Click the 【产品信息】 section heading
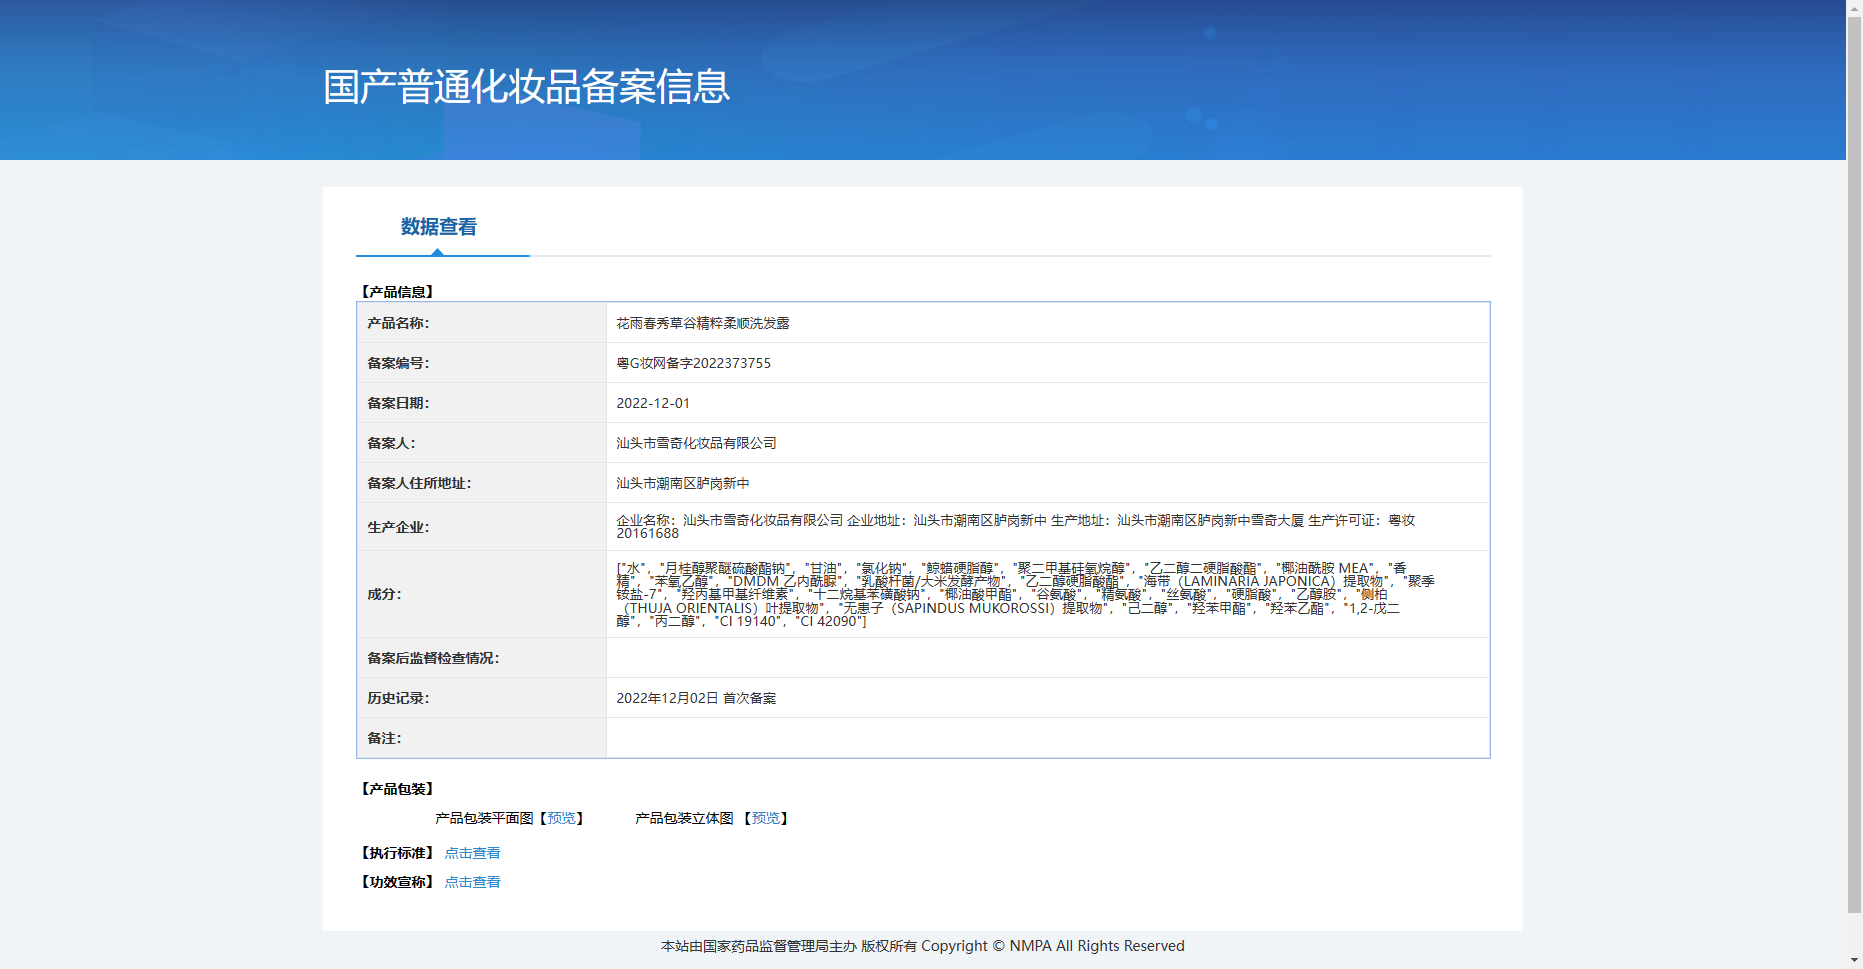The image size is (1863, 969). [x=397, y=292]
